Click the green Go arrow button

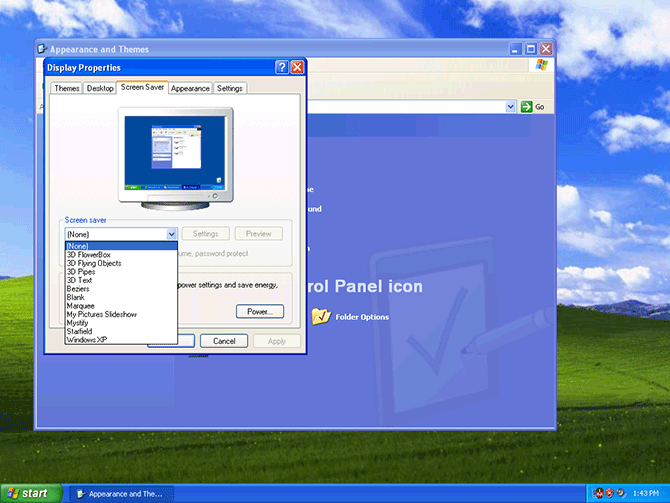tap(526, 107)
